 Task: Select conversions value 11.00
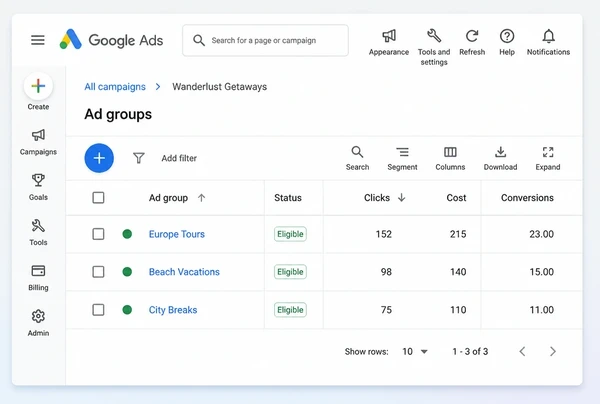(541, 310)
